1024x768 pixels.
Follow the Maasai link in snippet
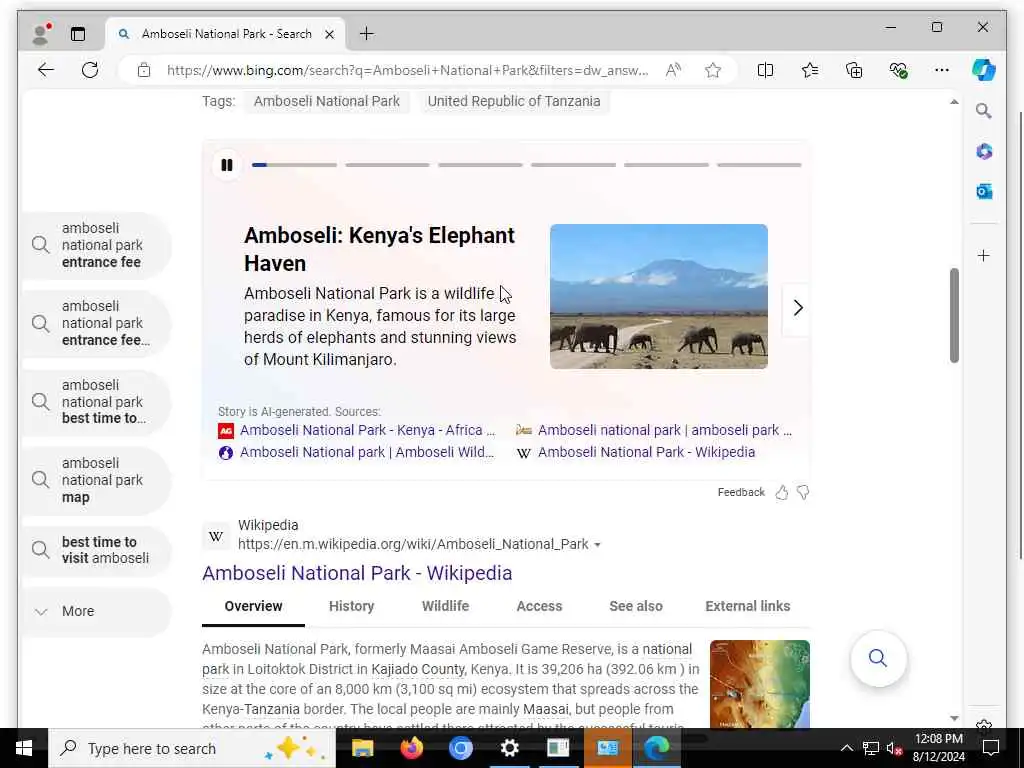(x=546, y=709)
